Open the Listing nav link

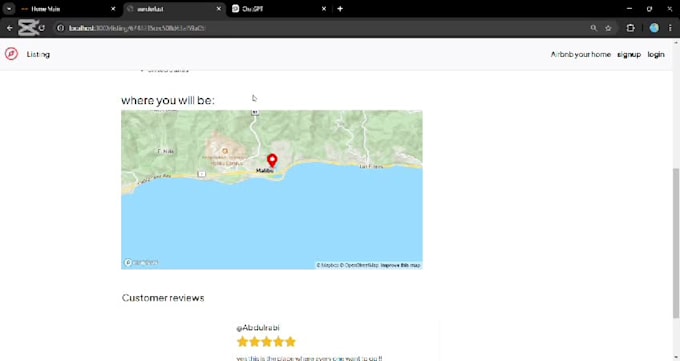[x=38, y=54]
